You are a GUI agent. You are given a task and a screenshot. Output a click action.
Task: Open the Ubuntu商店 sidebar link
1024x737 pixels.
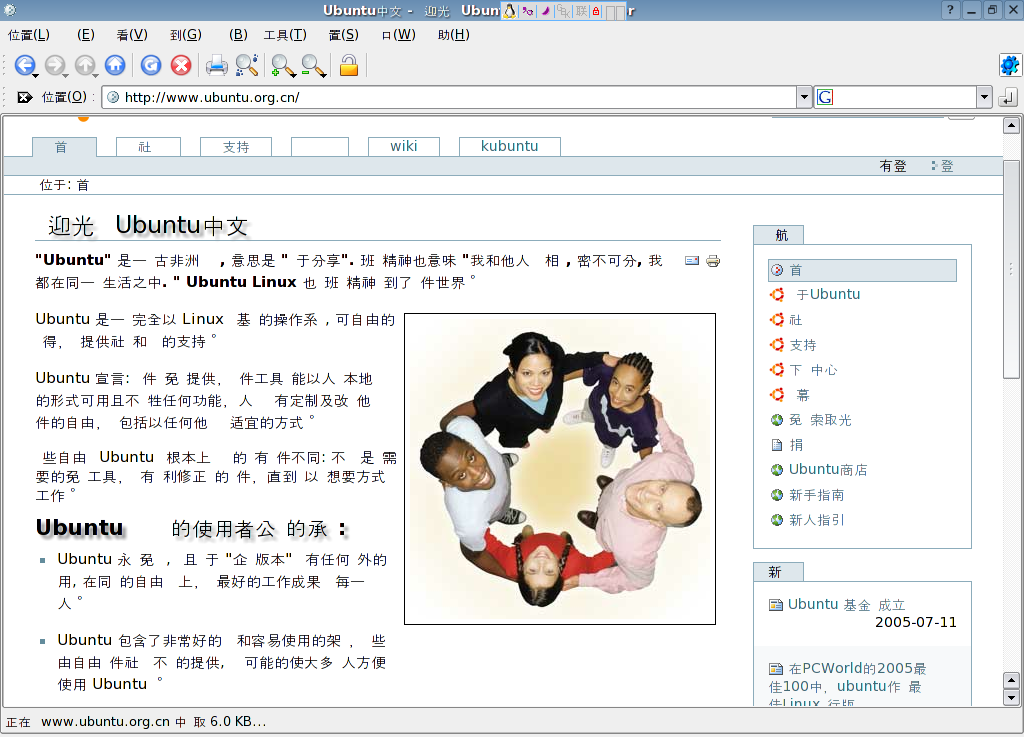pos(828,469)
